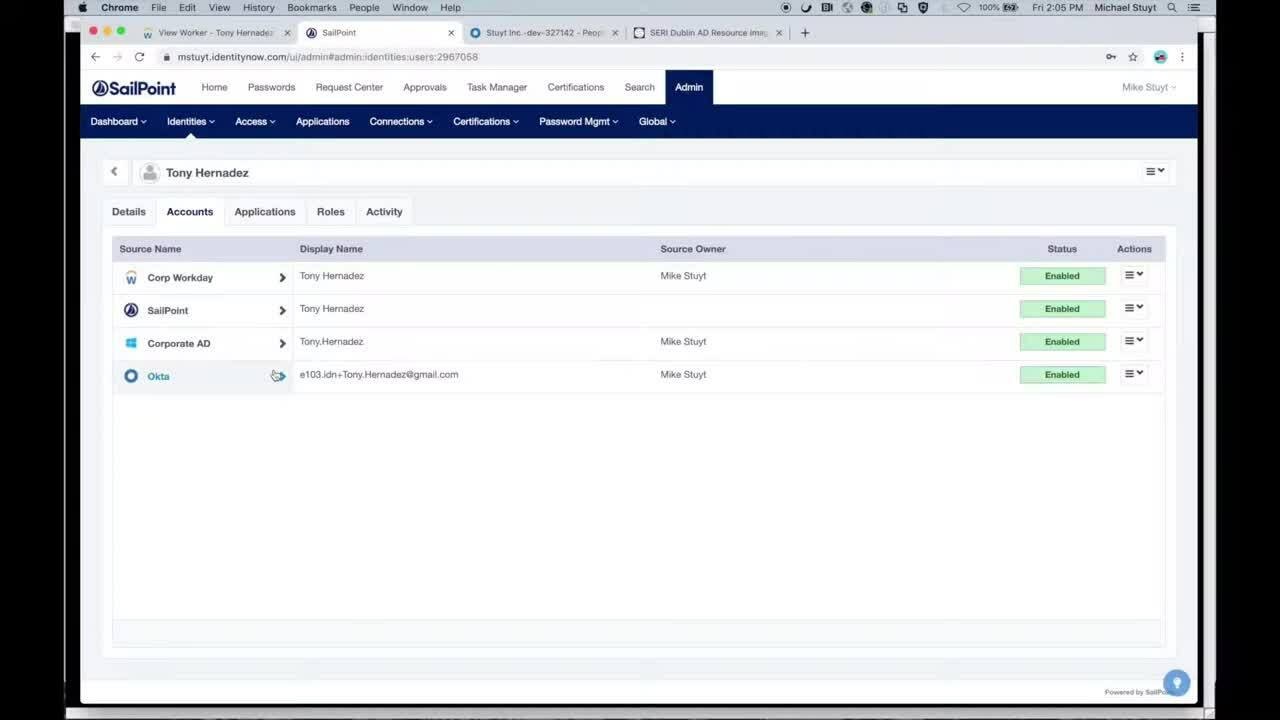This screenshot has height=720, width=1280.
Task: Open actions menu for Corporate AD account
Action: tap(1133, 341)
